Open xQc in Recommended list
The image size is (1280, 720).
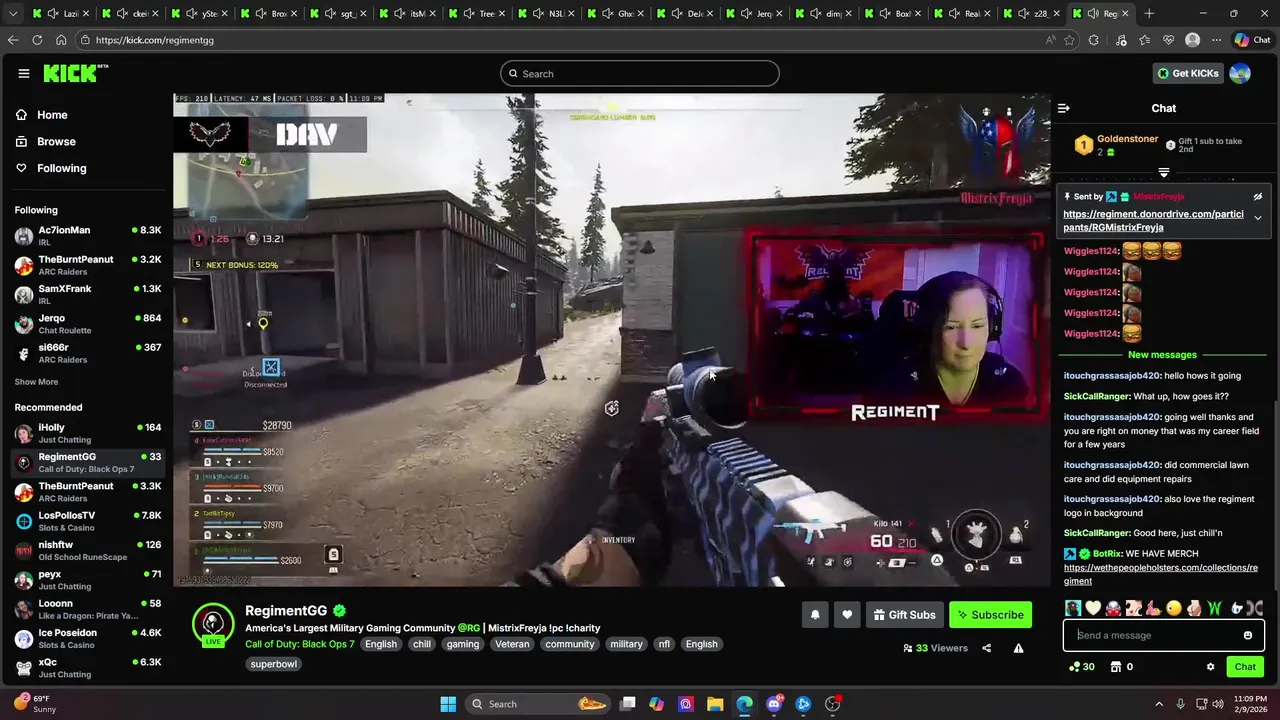(x=88, y=668)
